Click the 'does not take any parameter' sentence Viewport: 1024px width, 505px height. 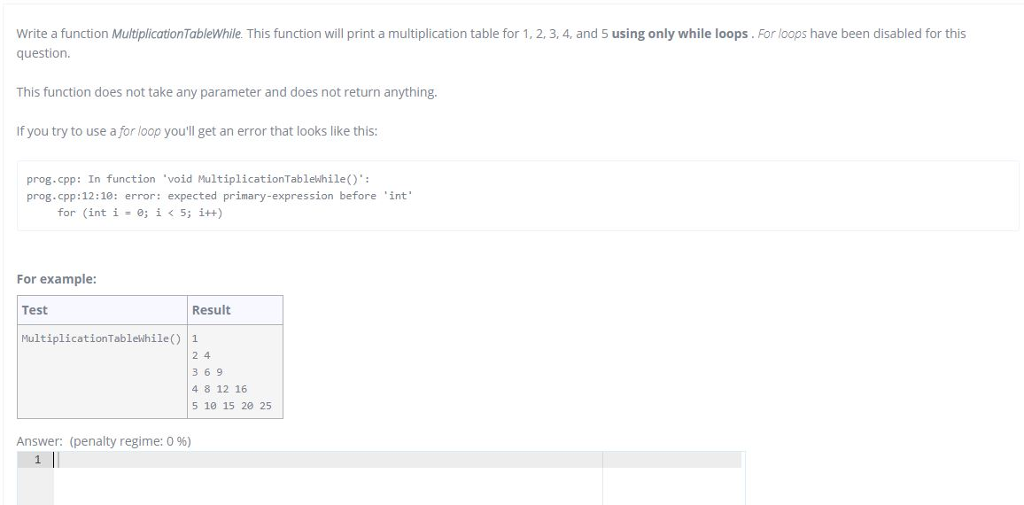[x=227, y=92]
